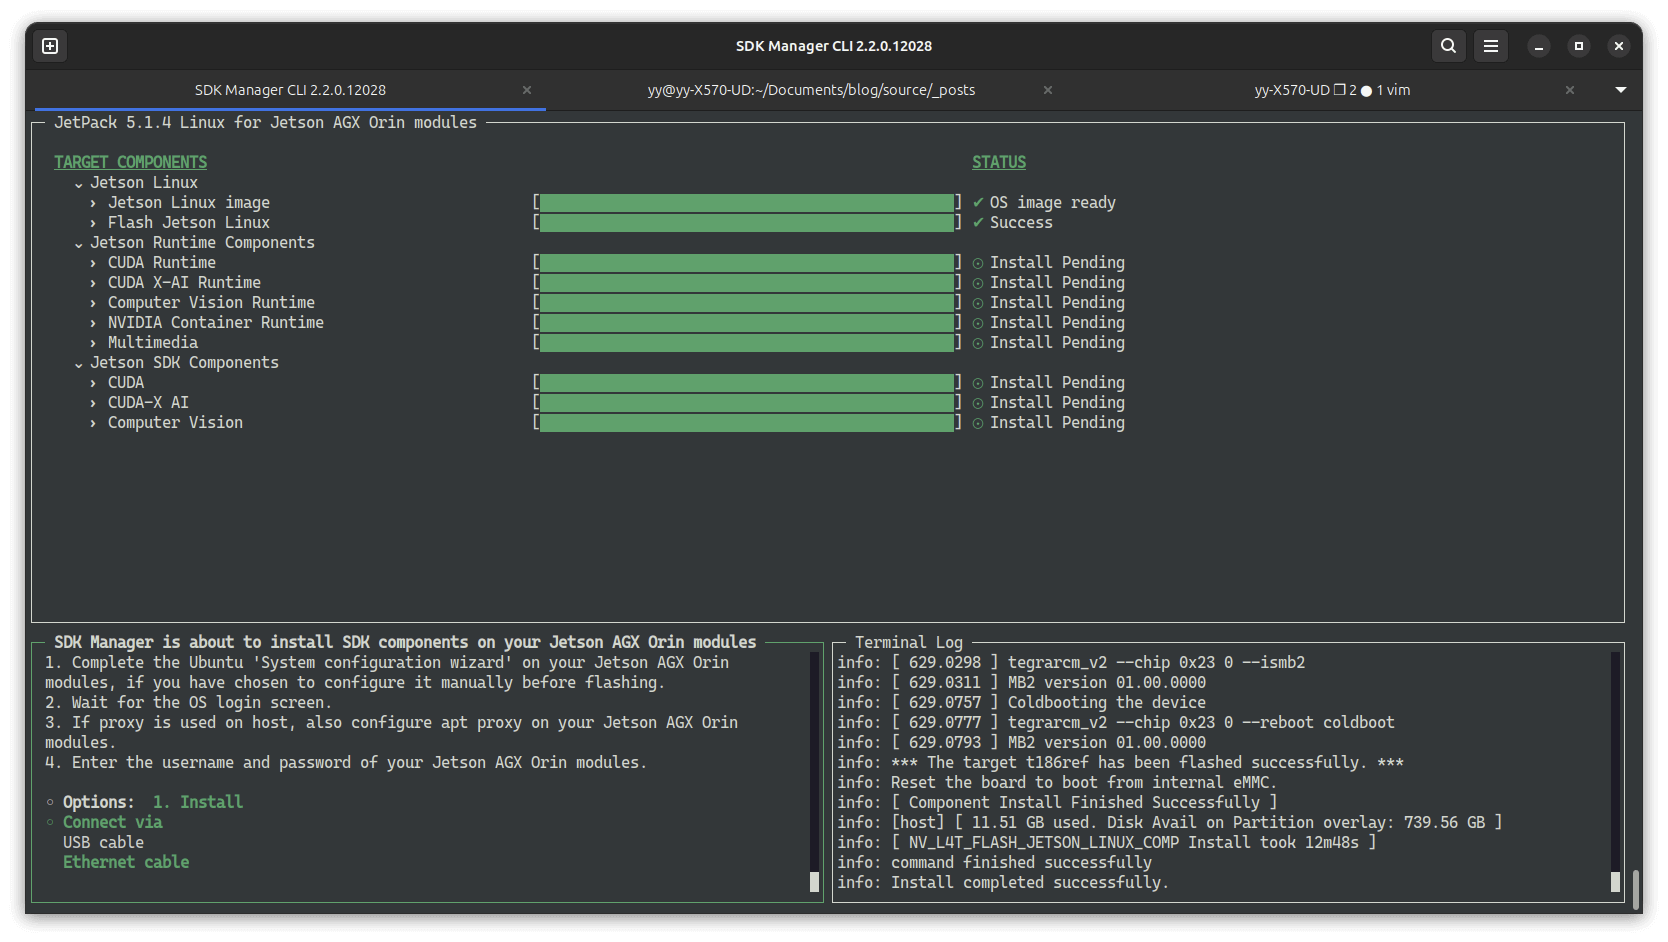Click the JetPack 5.1.4 panel title
The image size is (1668, 942).
pos(265,122)
